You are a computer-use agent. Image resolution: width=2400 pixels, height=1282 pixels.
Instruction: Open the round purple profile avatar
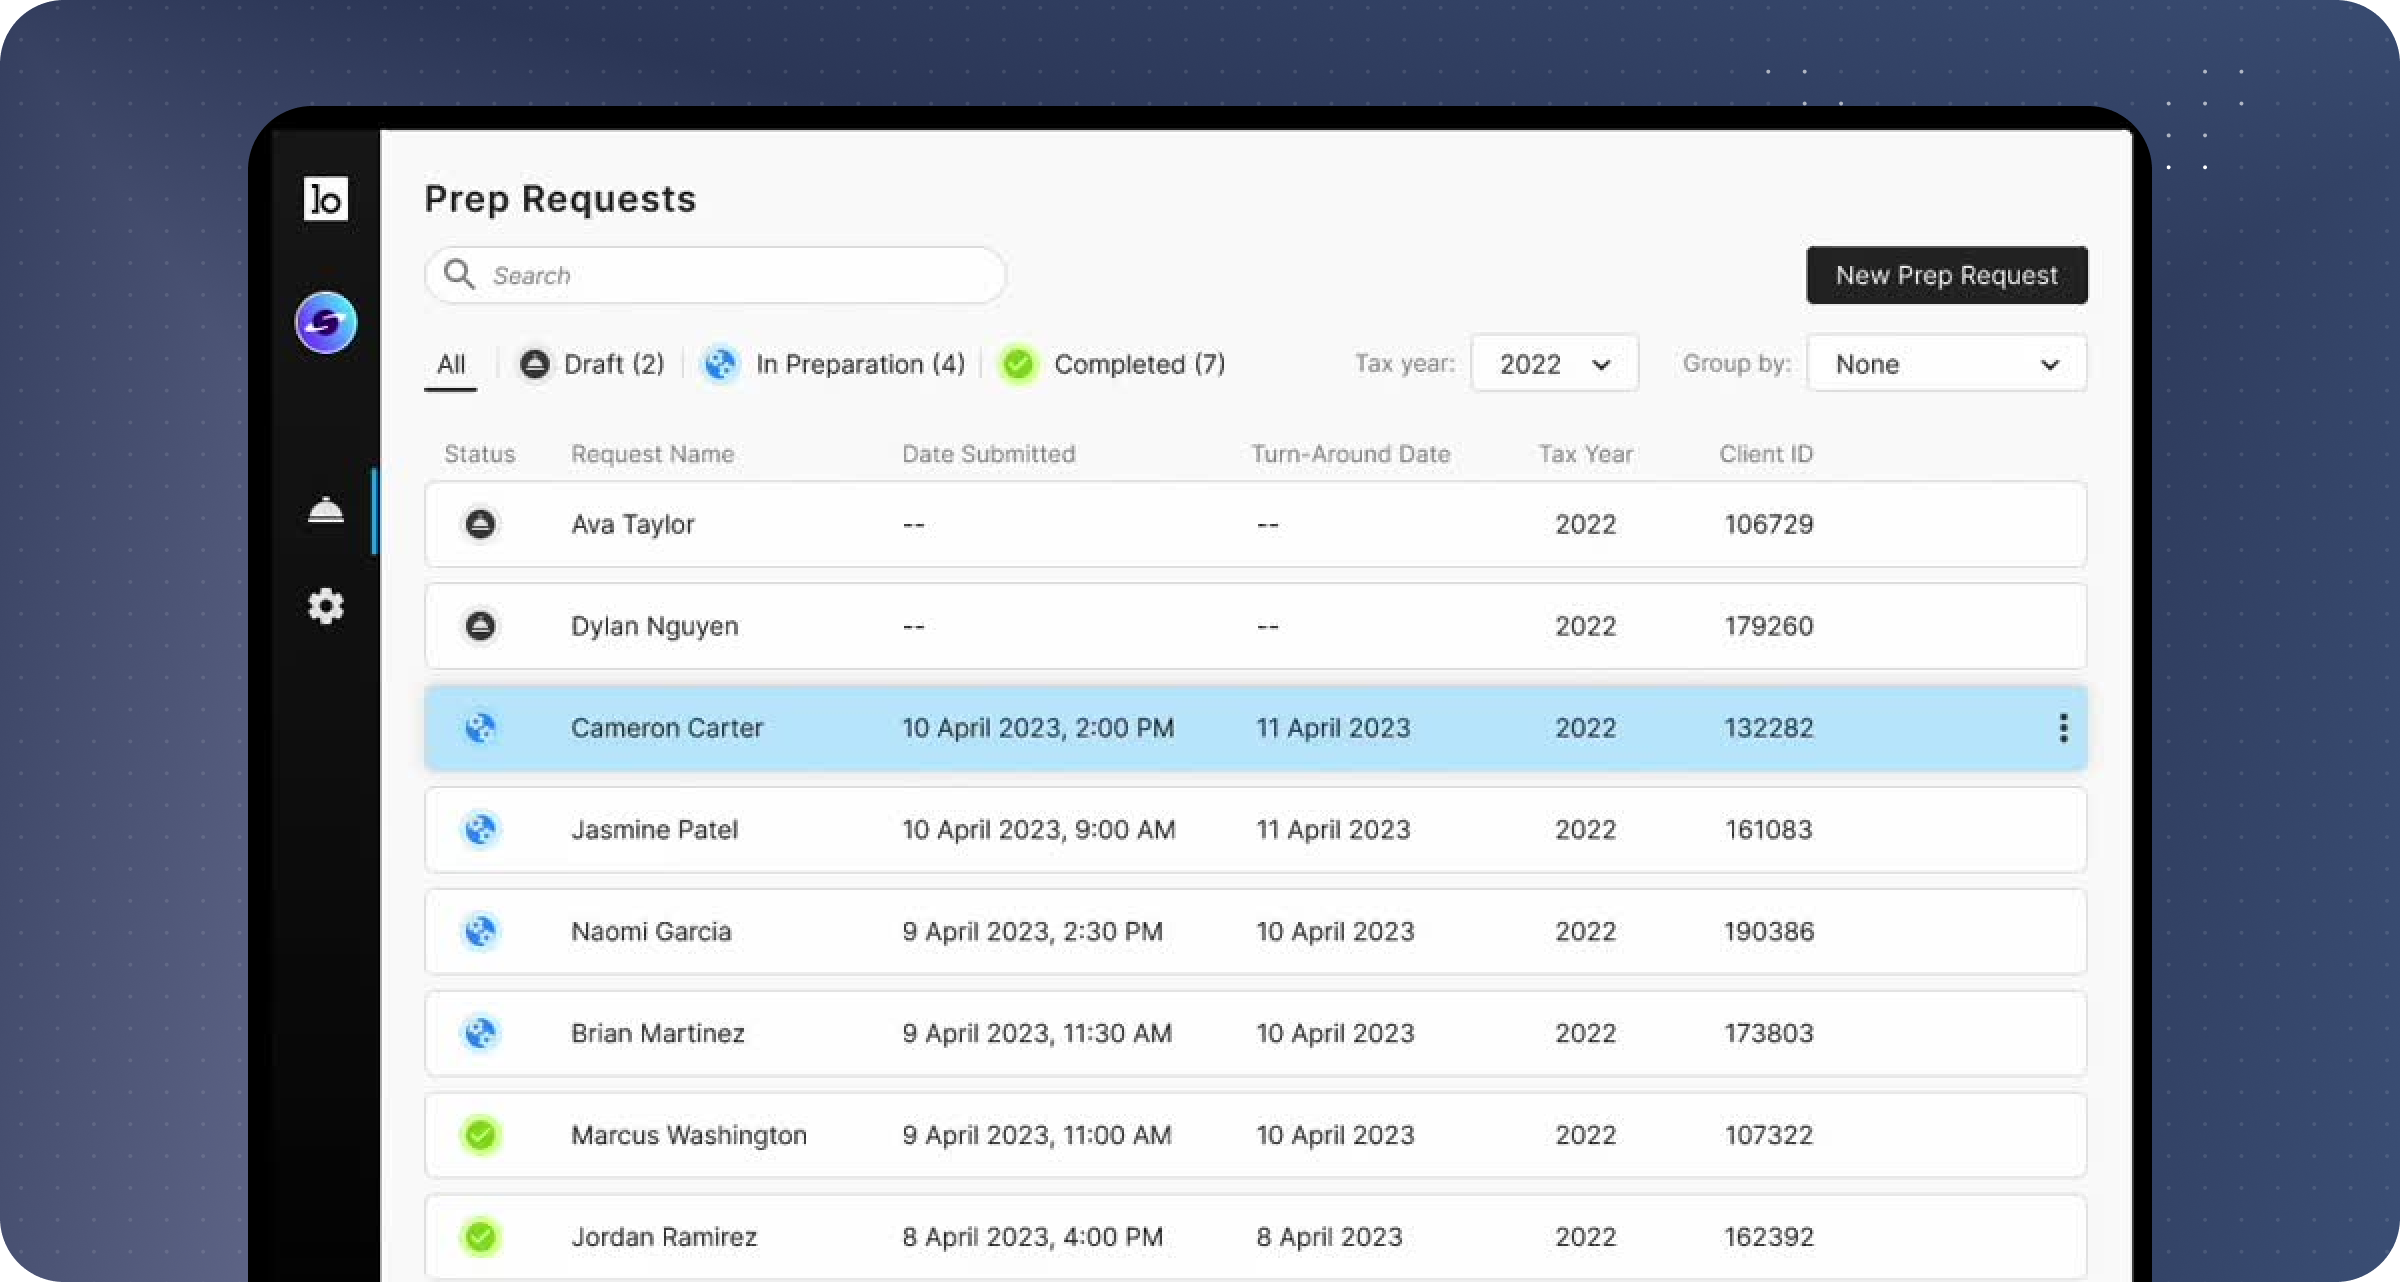point(325,323)
